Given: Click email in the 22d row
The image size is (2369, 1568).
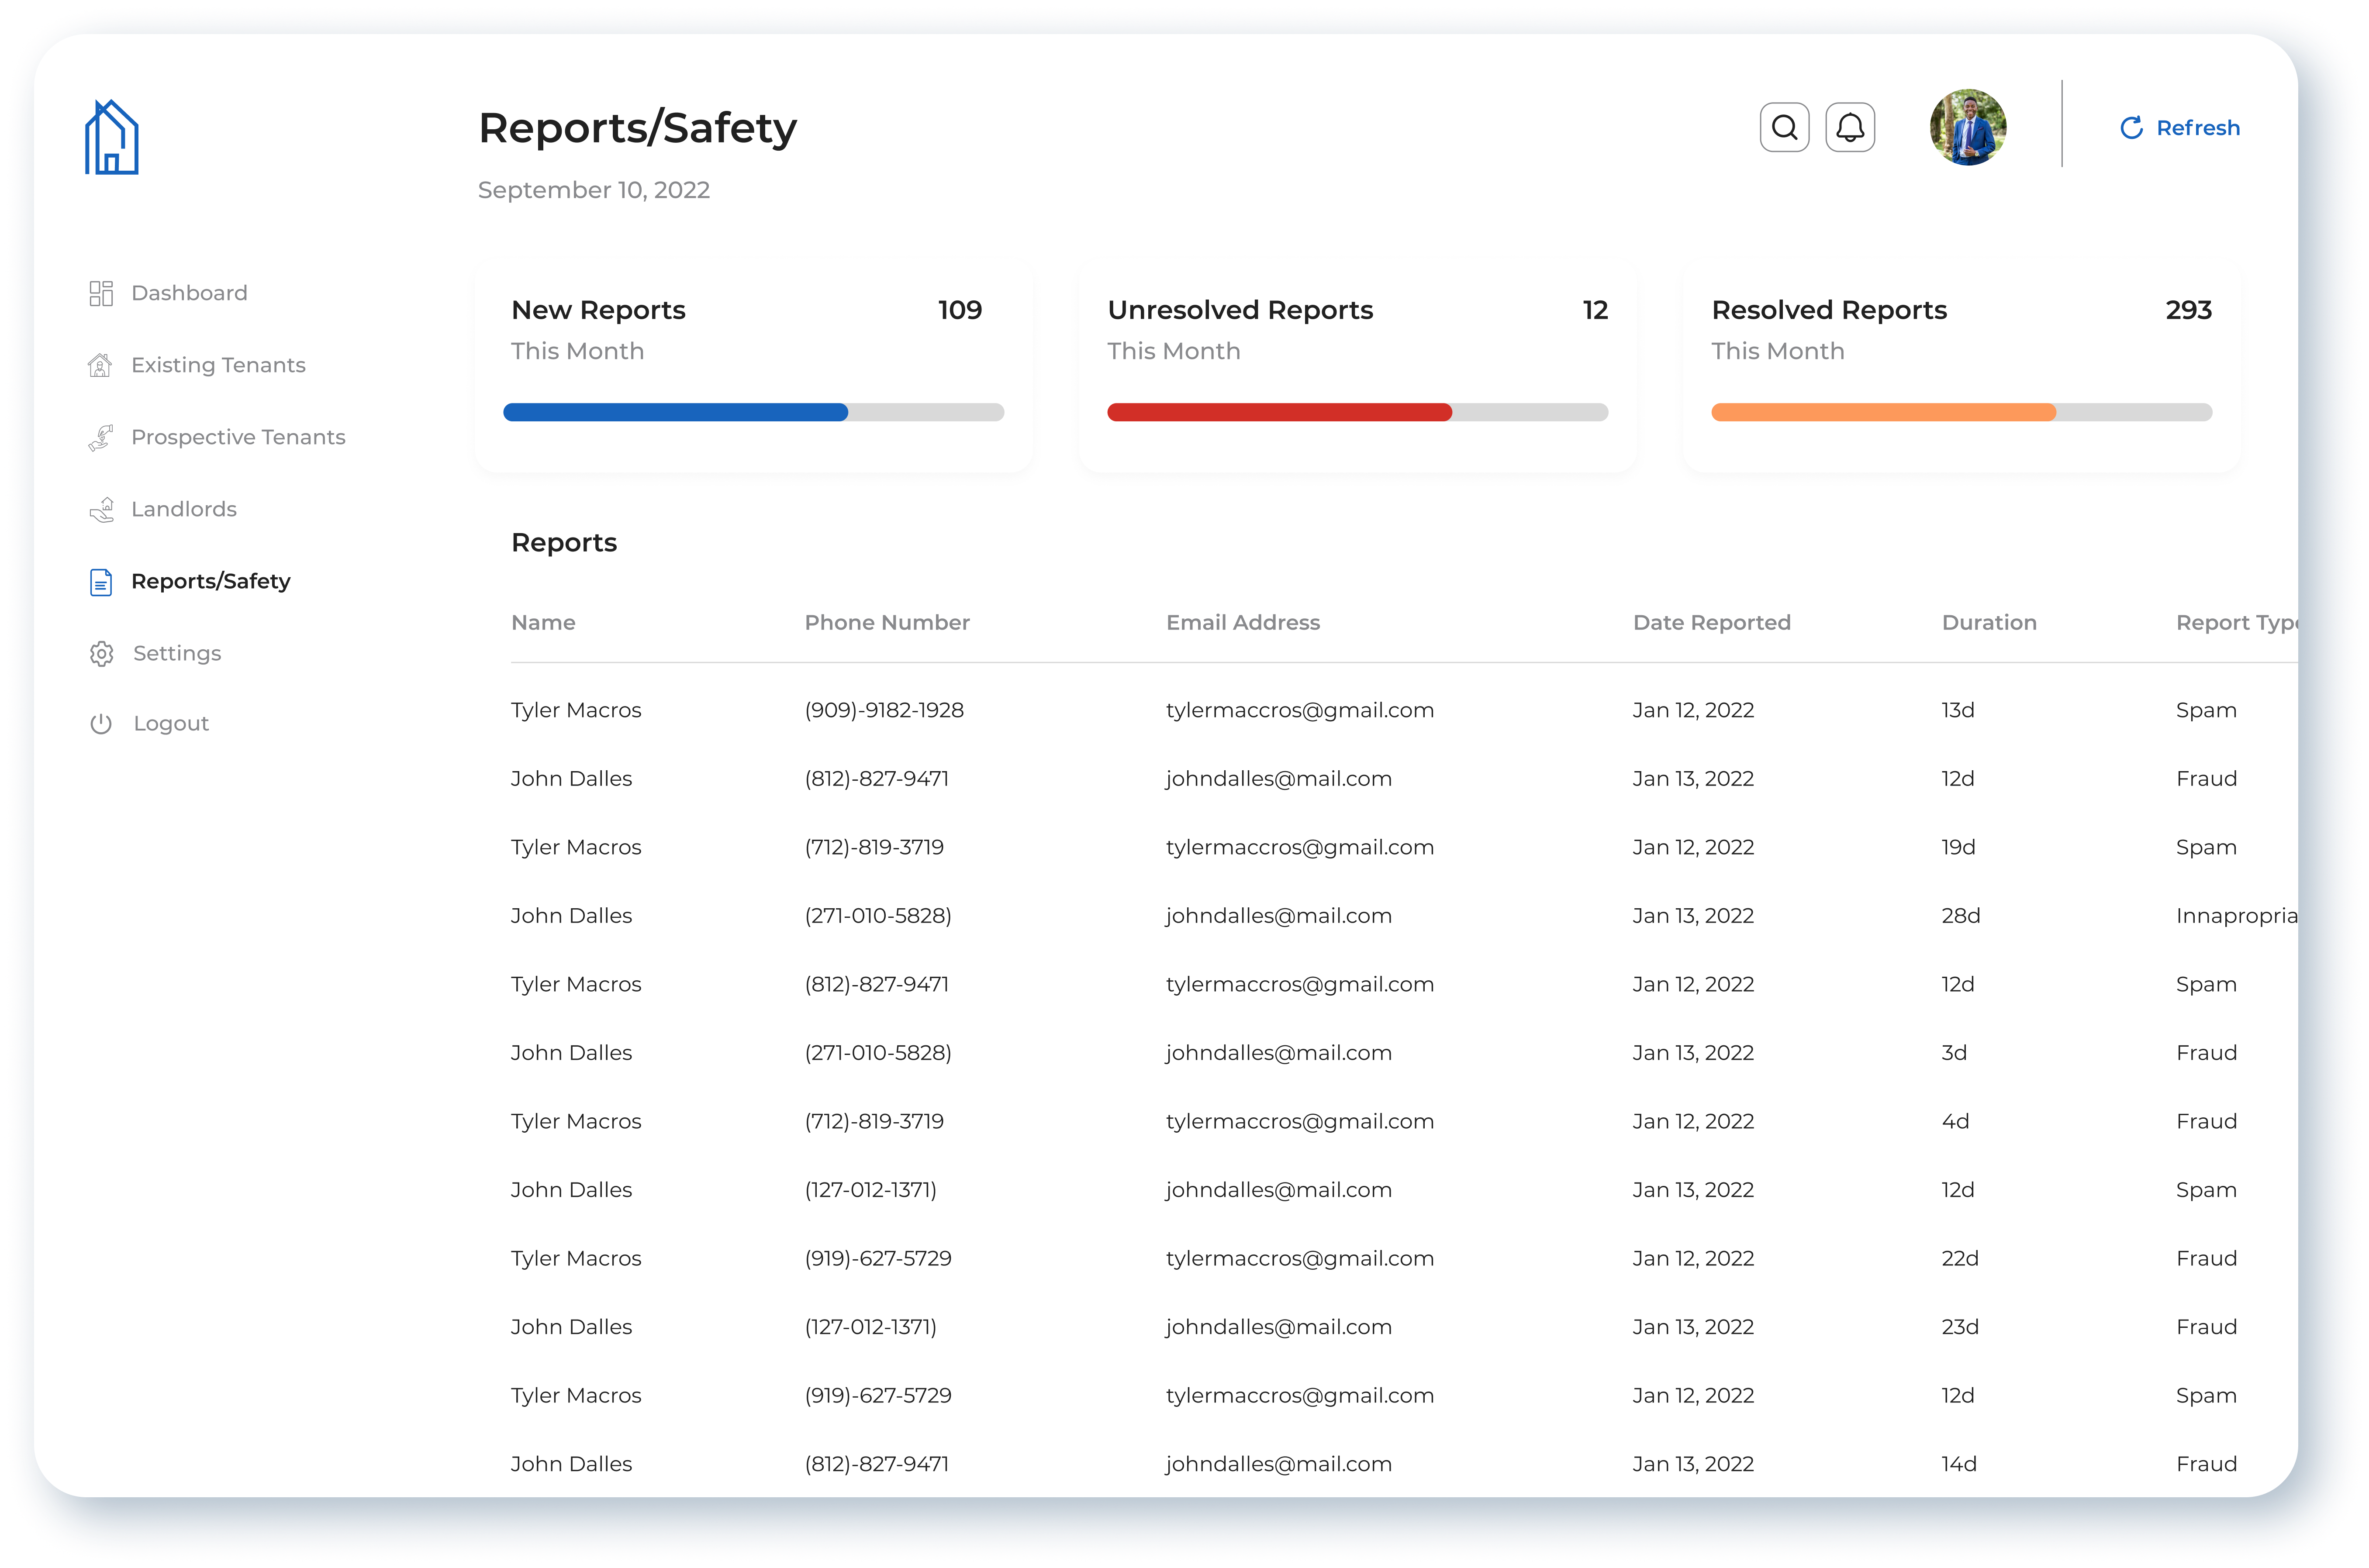Looking at the screenshot, I should coord(1299,1258).
